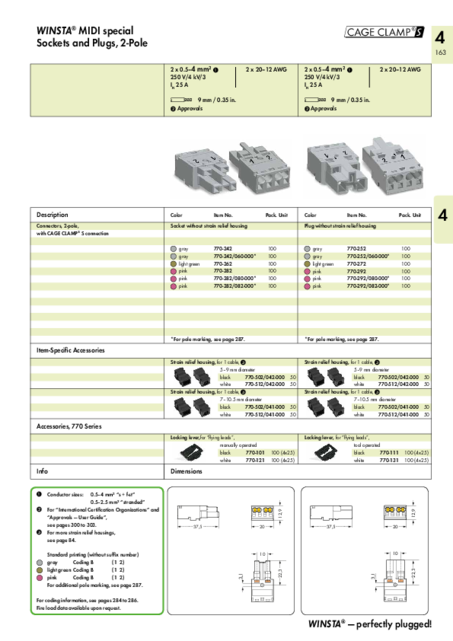The height and width of the screenshot is (641, 453).
Task: Click the black locking lever image for 770-101
Action: pos(191,452)
